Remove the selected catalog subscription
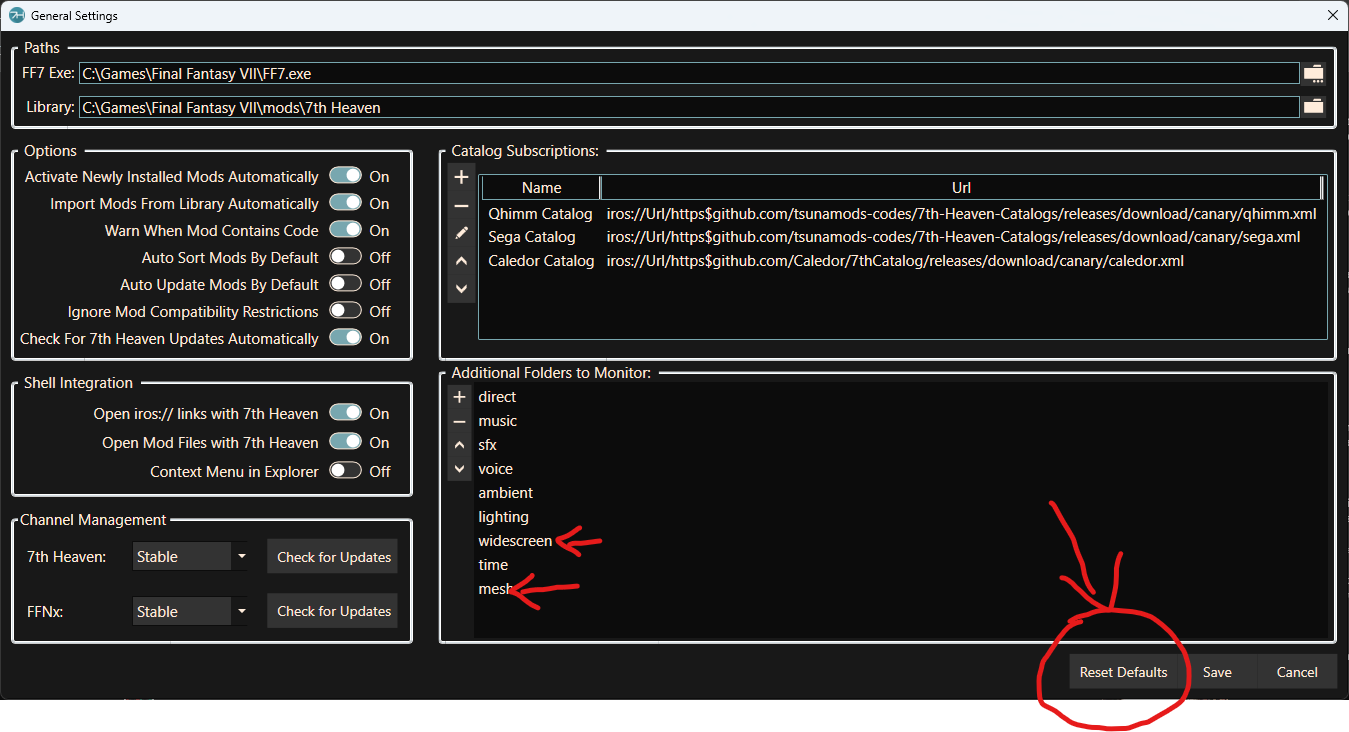 point(461,205)
